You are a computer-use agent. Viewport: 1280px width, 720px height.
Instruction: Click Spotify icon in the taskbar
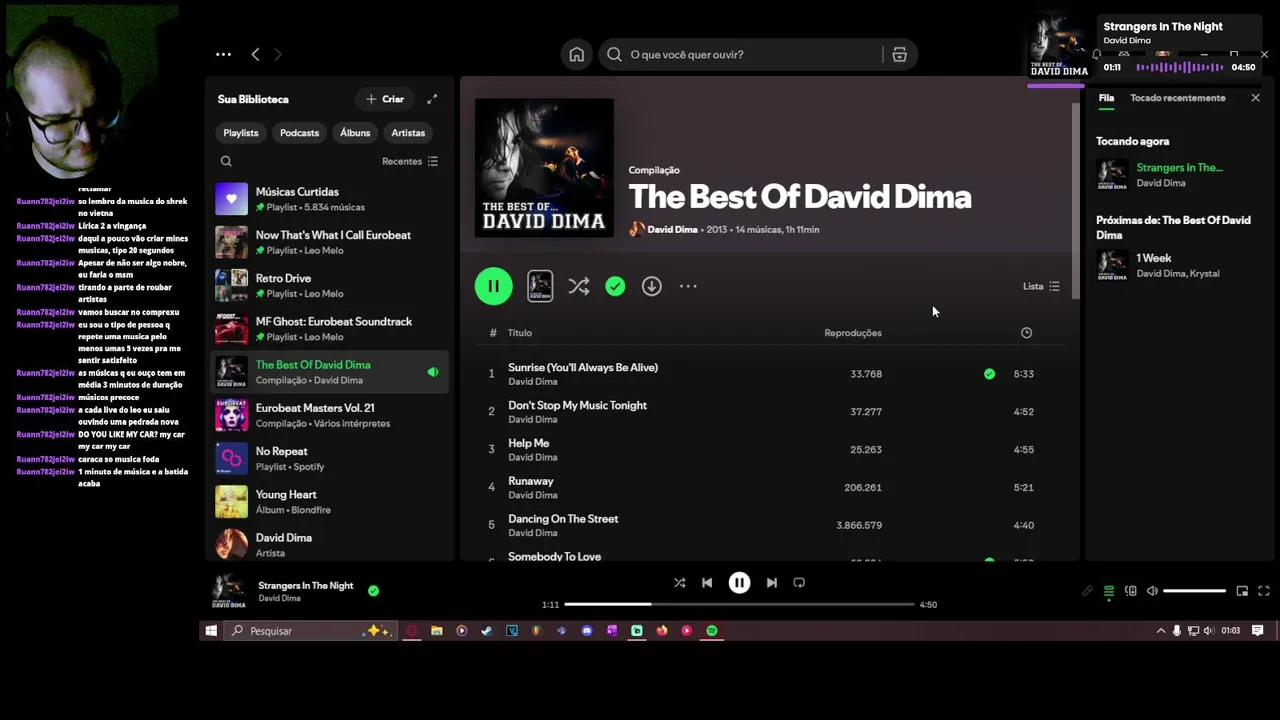click(712, 631)
